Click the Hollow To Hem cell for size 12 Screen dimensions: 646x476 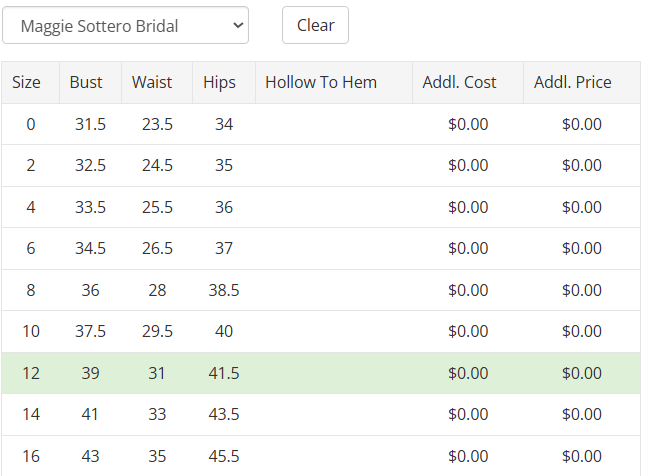[334, 373]
